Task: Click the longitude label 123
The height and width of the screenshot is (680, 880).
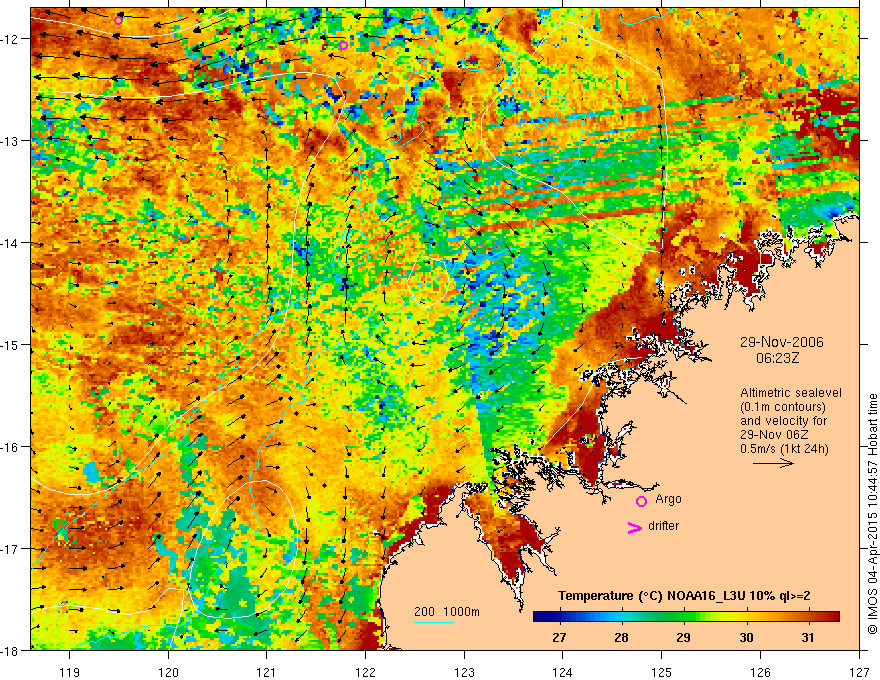Action: pyautogui.click(x=464, y=672)
